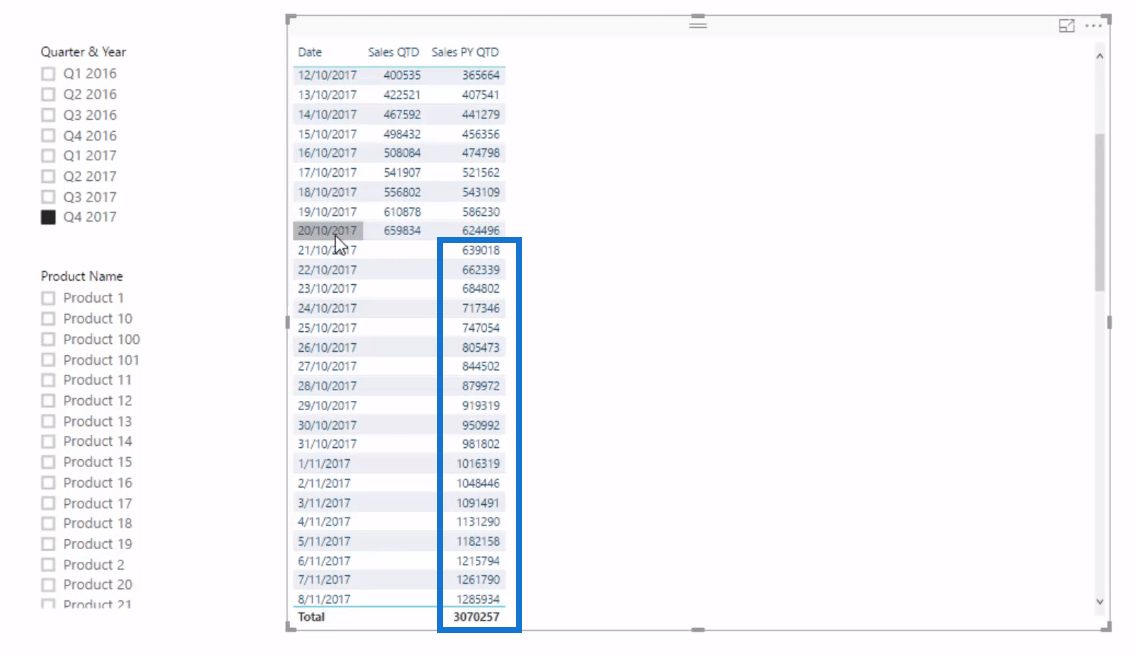This screenshot has height=655, width=1138.
Task: Sort by the Sales QTD column header
Action: [393, 52]
